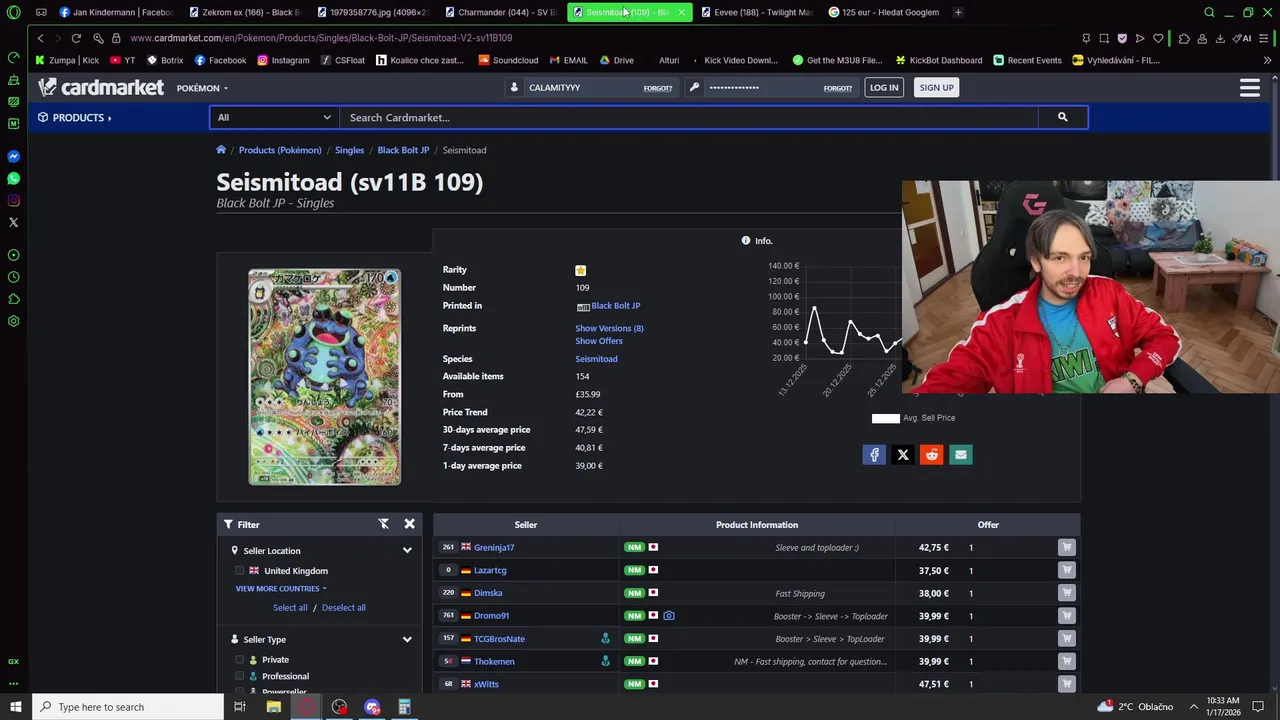Add Dimska's offer to the cart
The width and height of the screenshot is (1280, 720).
[x=1067, y=593]
